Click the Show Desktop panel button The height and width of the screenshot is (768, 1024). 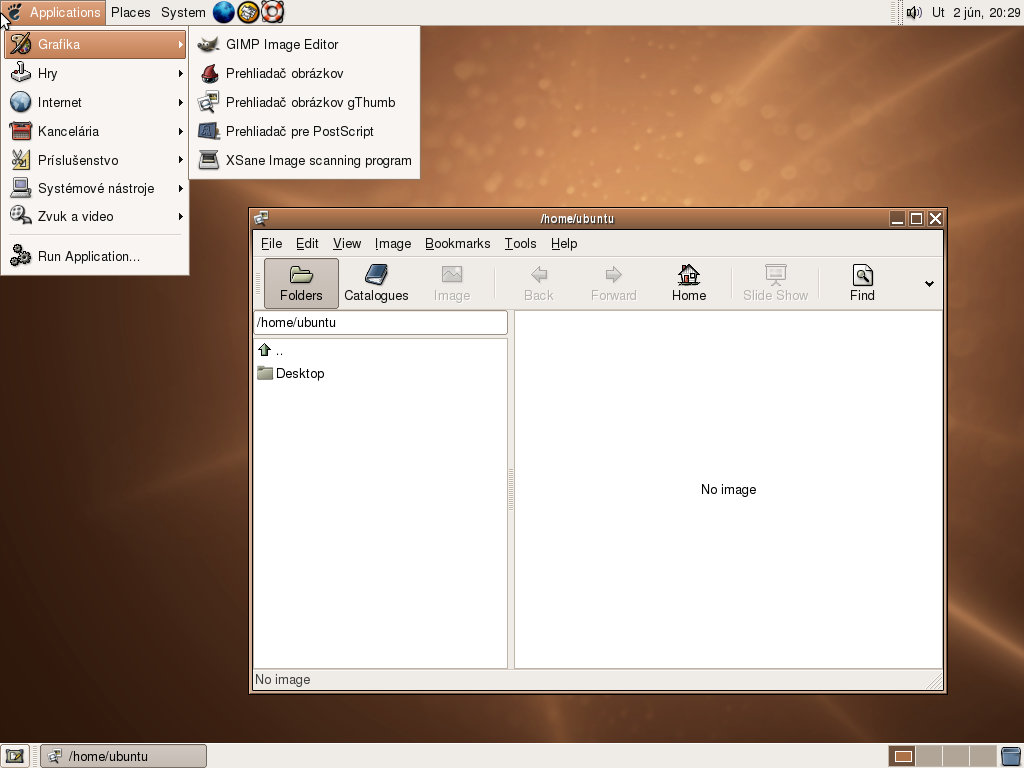click(14, 756)
